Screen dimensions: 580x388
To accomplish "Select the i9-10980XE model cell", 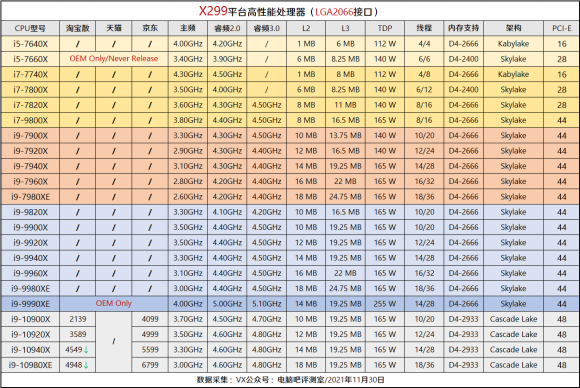I will pyautogui.click(x=30, y=365).
